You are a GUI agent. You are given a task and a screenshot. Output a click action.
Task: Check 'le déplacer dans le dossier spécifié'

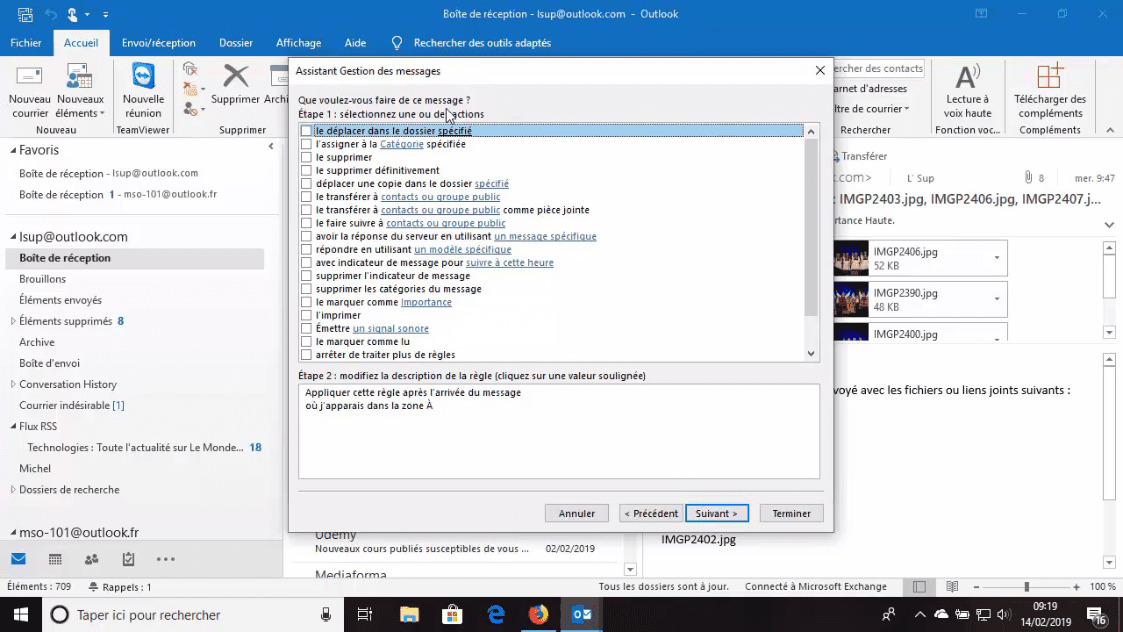pyautogui.click(x=307, y=131)
